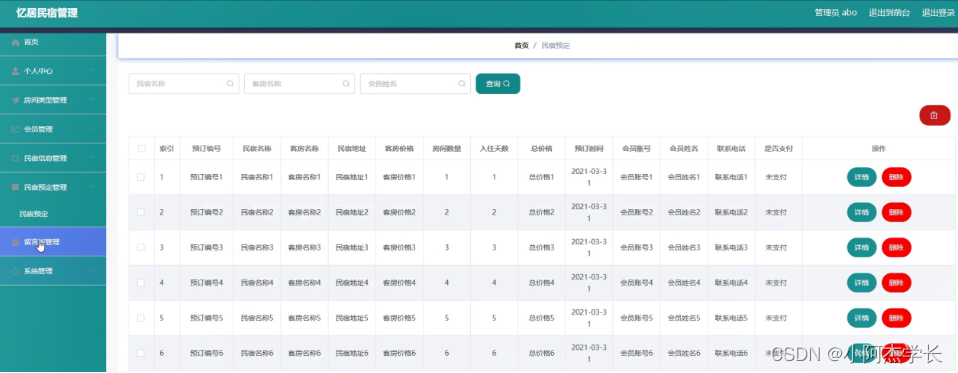This screenshot has width=958, height=373.
Task: Focus the 会员姓名 search input
Action: 415,84
